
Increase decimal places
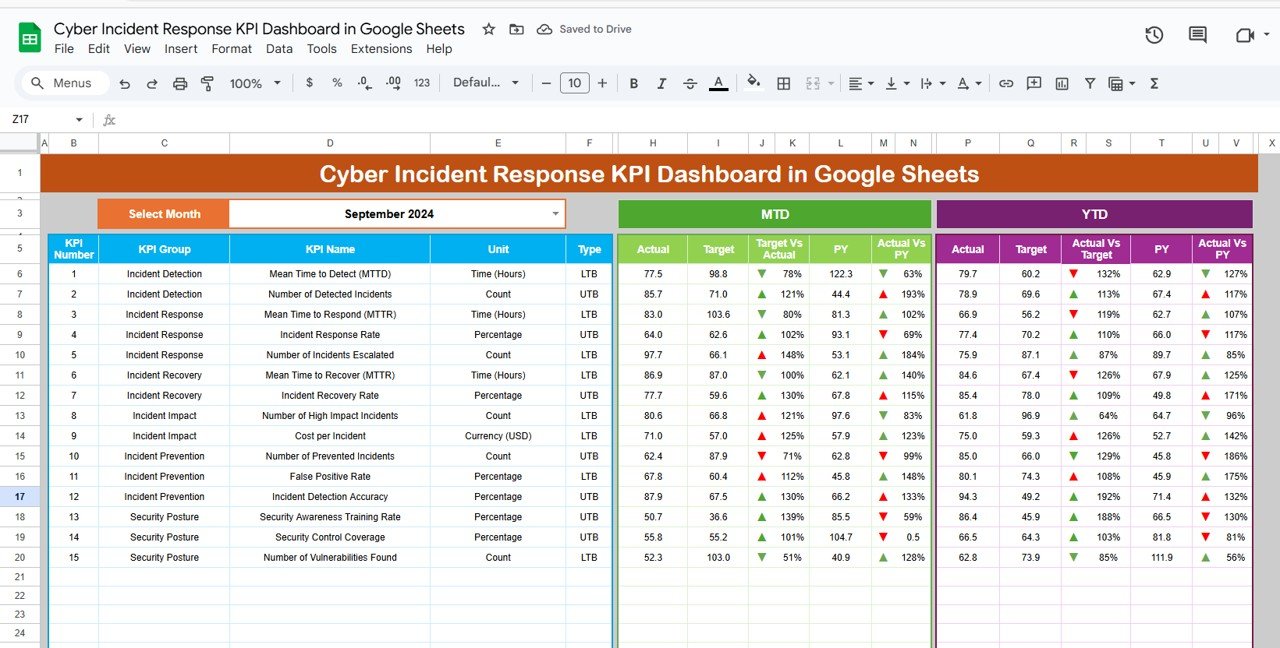(393, 83)
